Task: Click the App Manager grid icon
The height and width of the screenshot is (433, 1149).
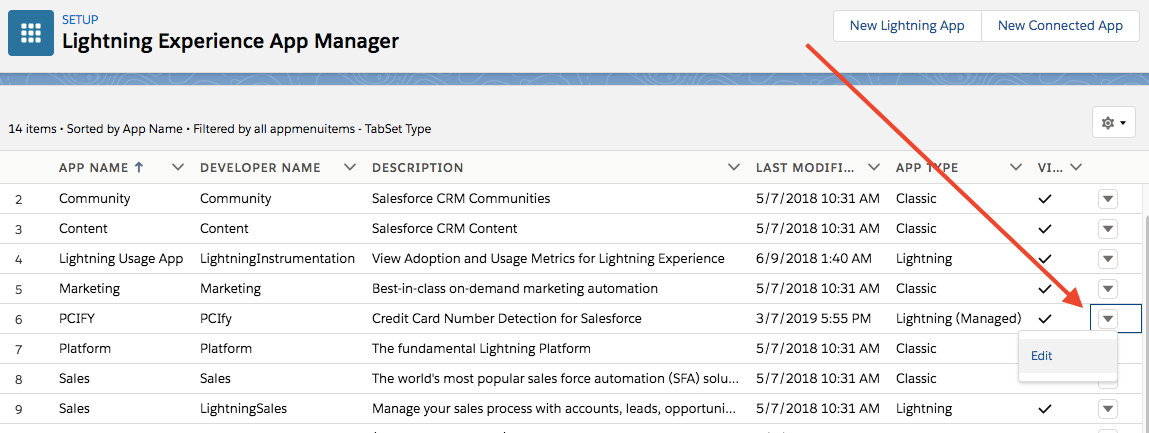Action: (x=31, y=33)
